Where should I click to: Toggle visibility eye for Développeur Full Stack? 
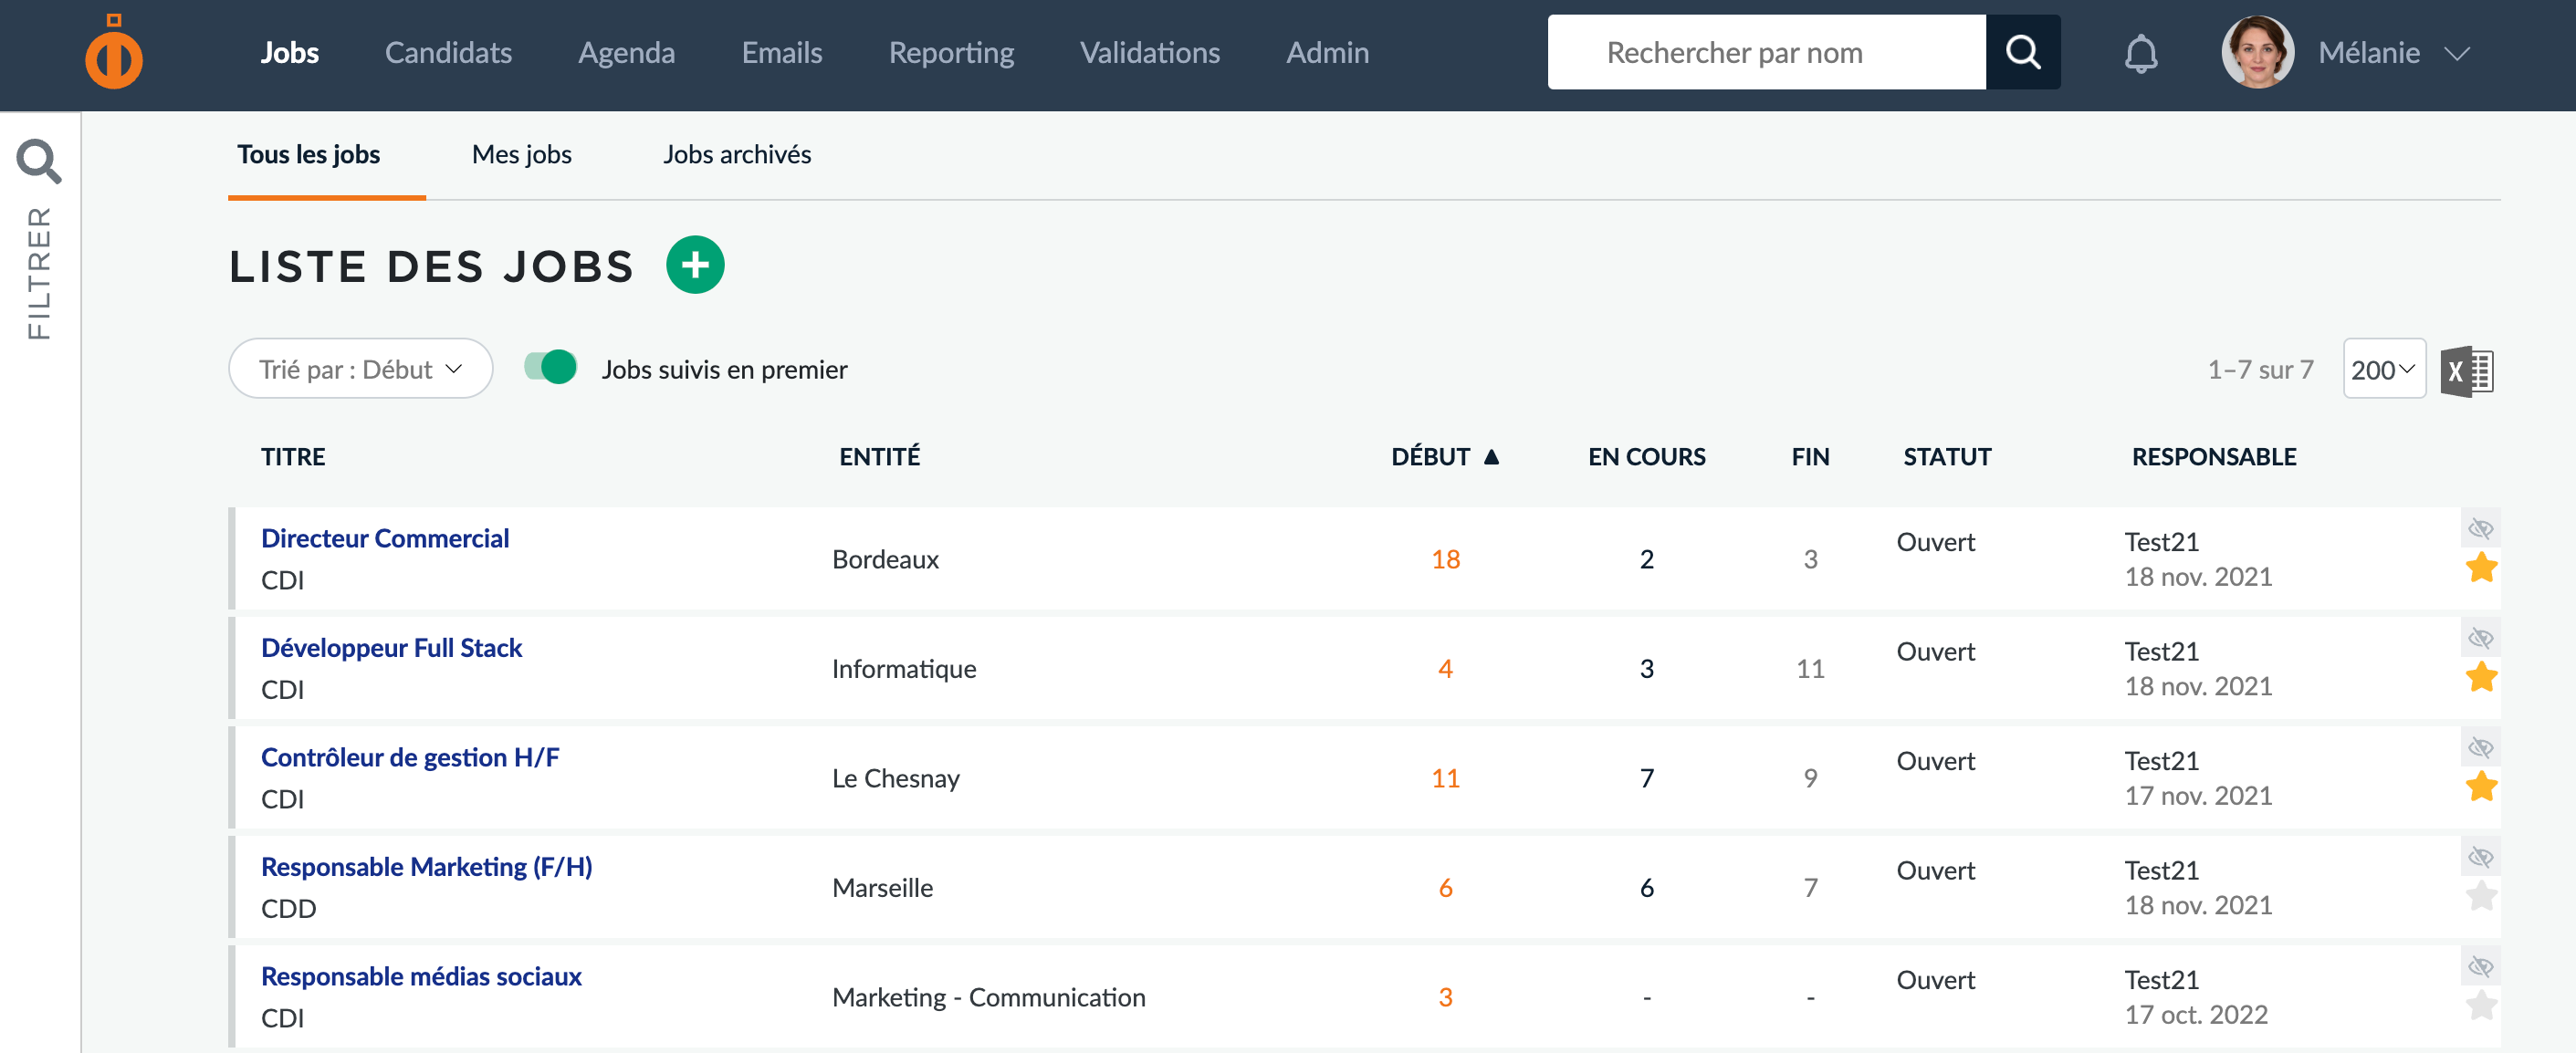click(x=2480, y=638)
